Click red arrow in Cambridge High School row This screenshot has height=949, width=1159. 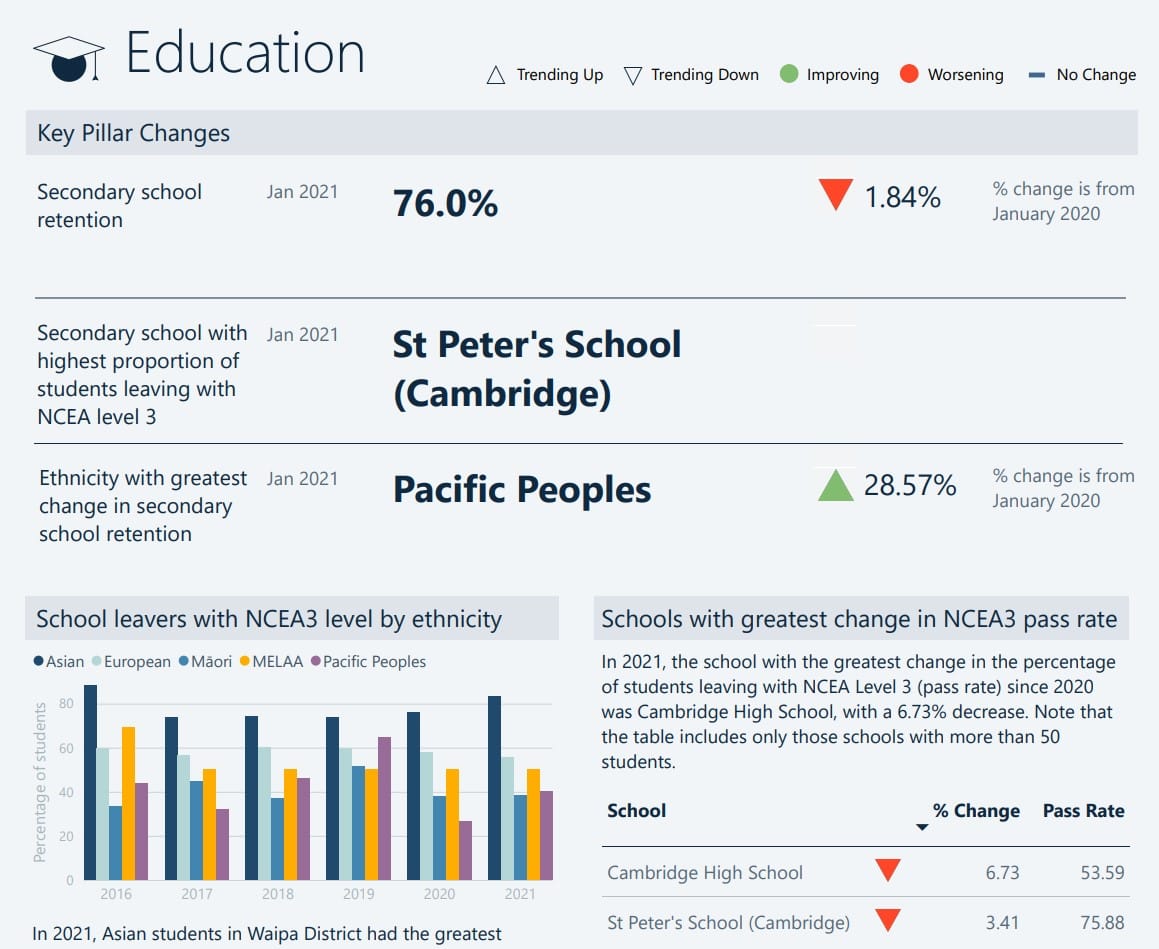[887, 871]
